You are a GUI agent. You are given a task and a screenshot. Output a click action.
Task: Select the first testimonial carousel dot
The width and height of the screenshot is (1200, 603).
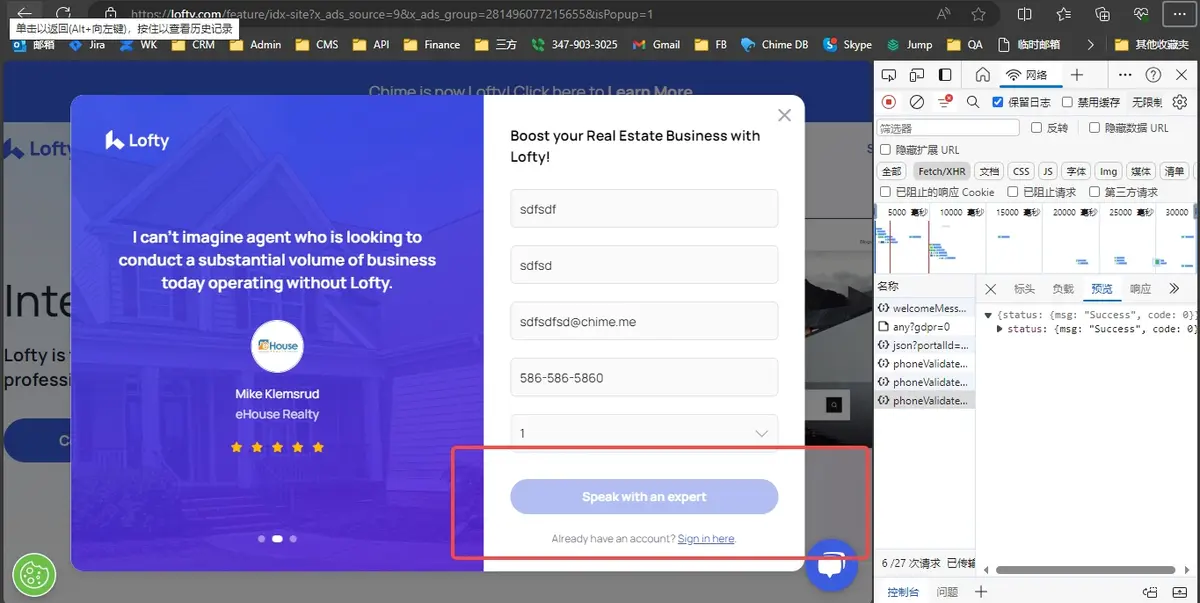click(262, 538)
